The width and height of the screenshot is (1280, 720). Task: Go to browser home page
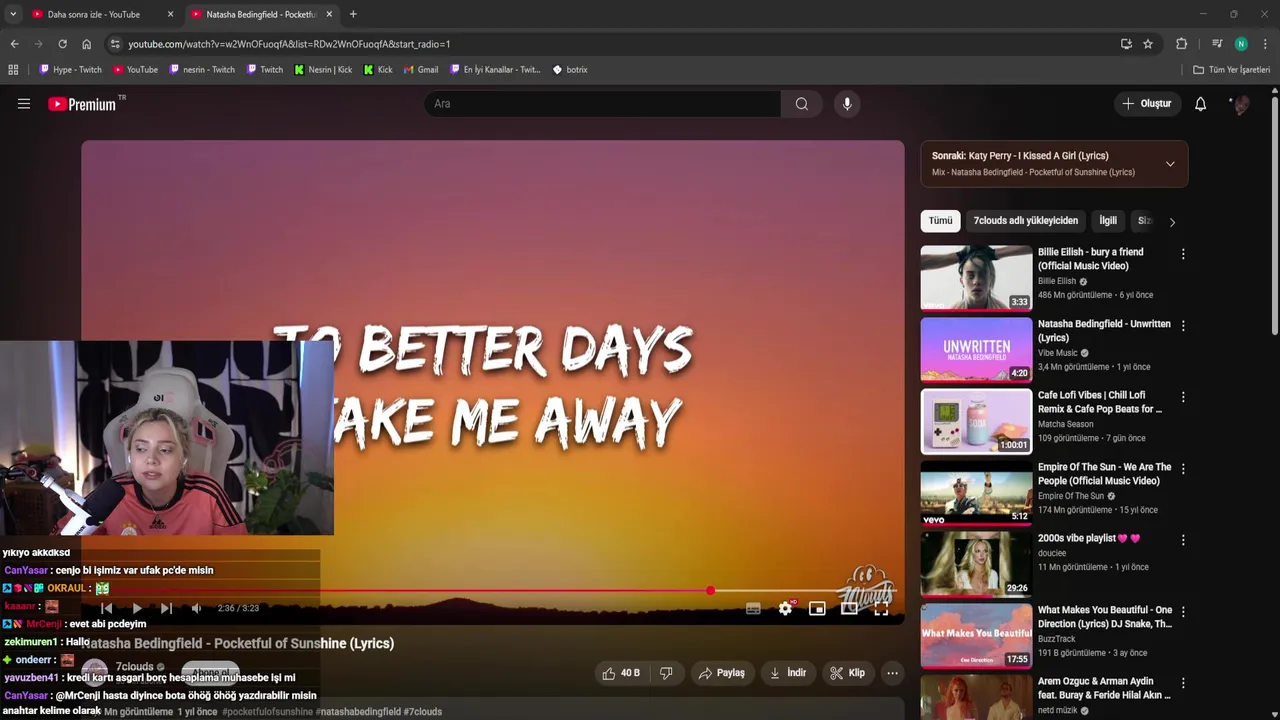tap(87, 44)
